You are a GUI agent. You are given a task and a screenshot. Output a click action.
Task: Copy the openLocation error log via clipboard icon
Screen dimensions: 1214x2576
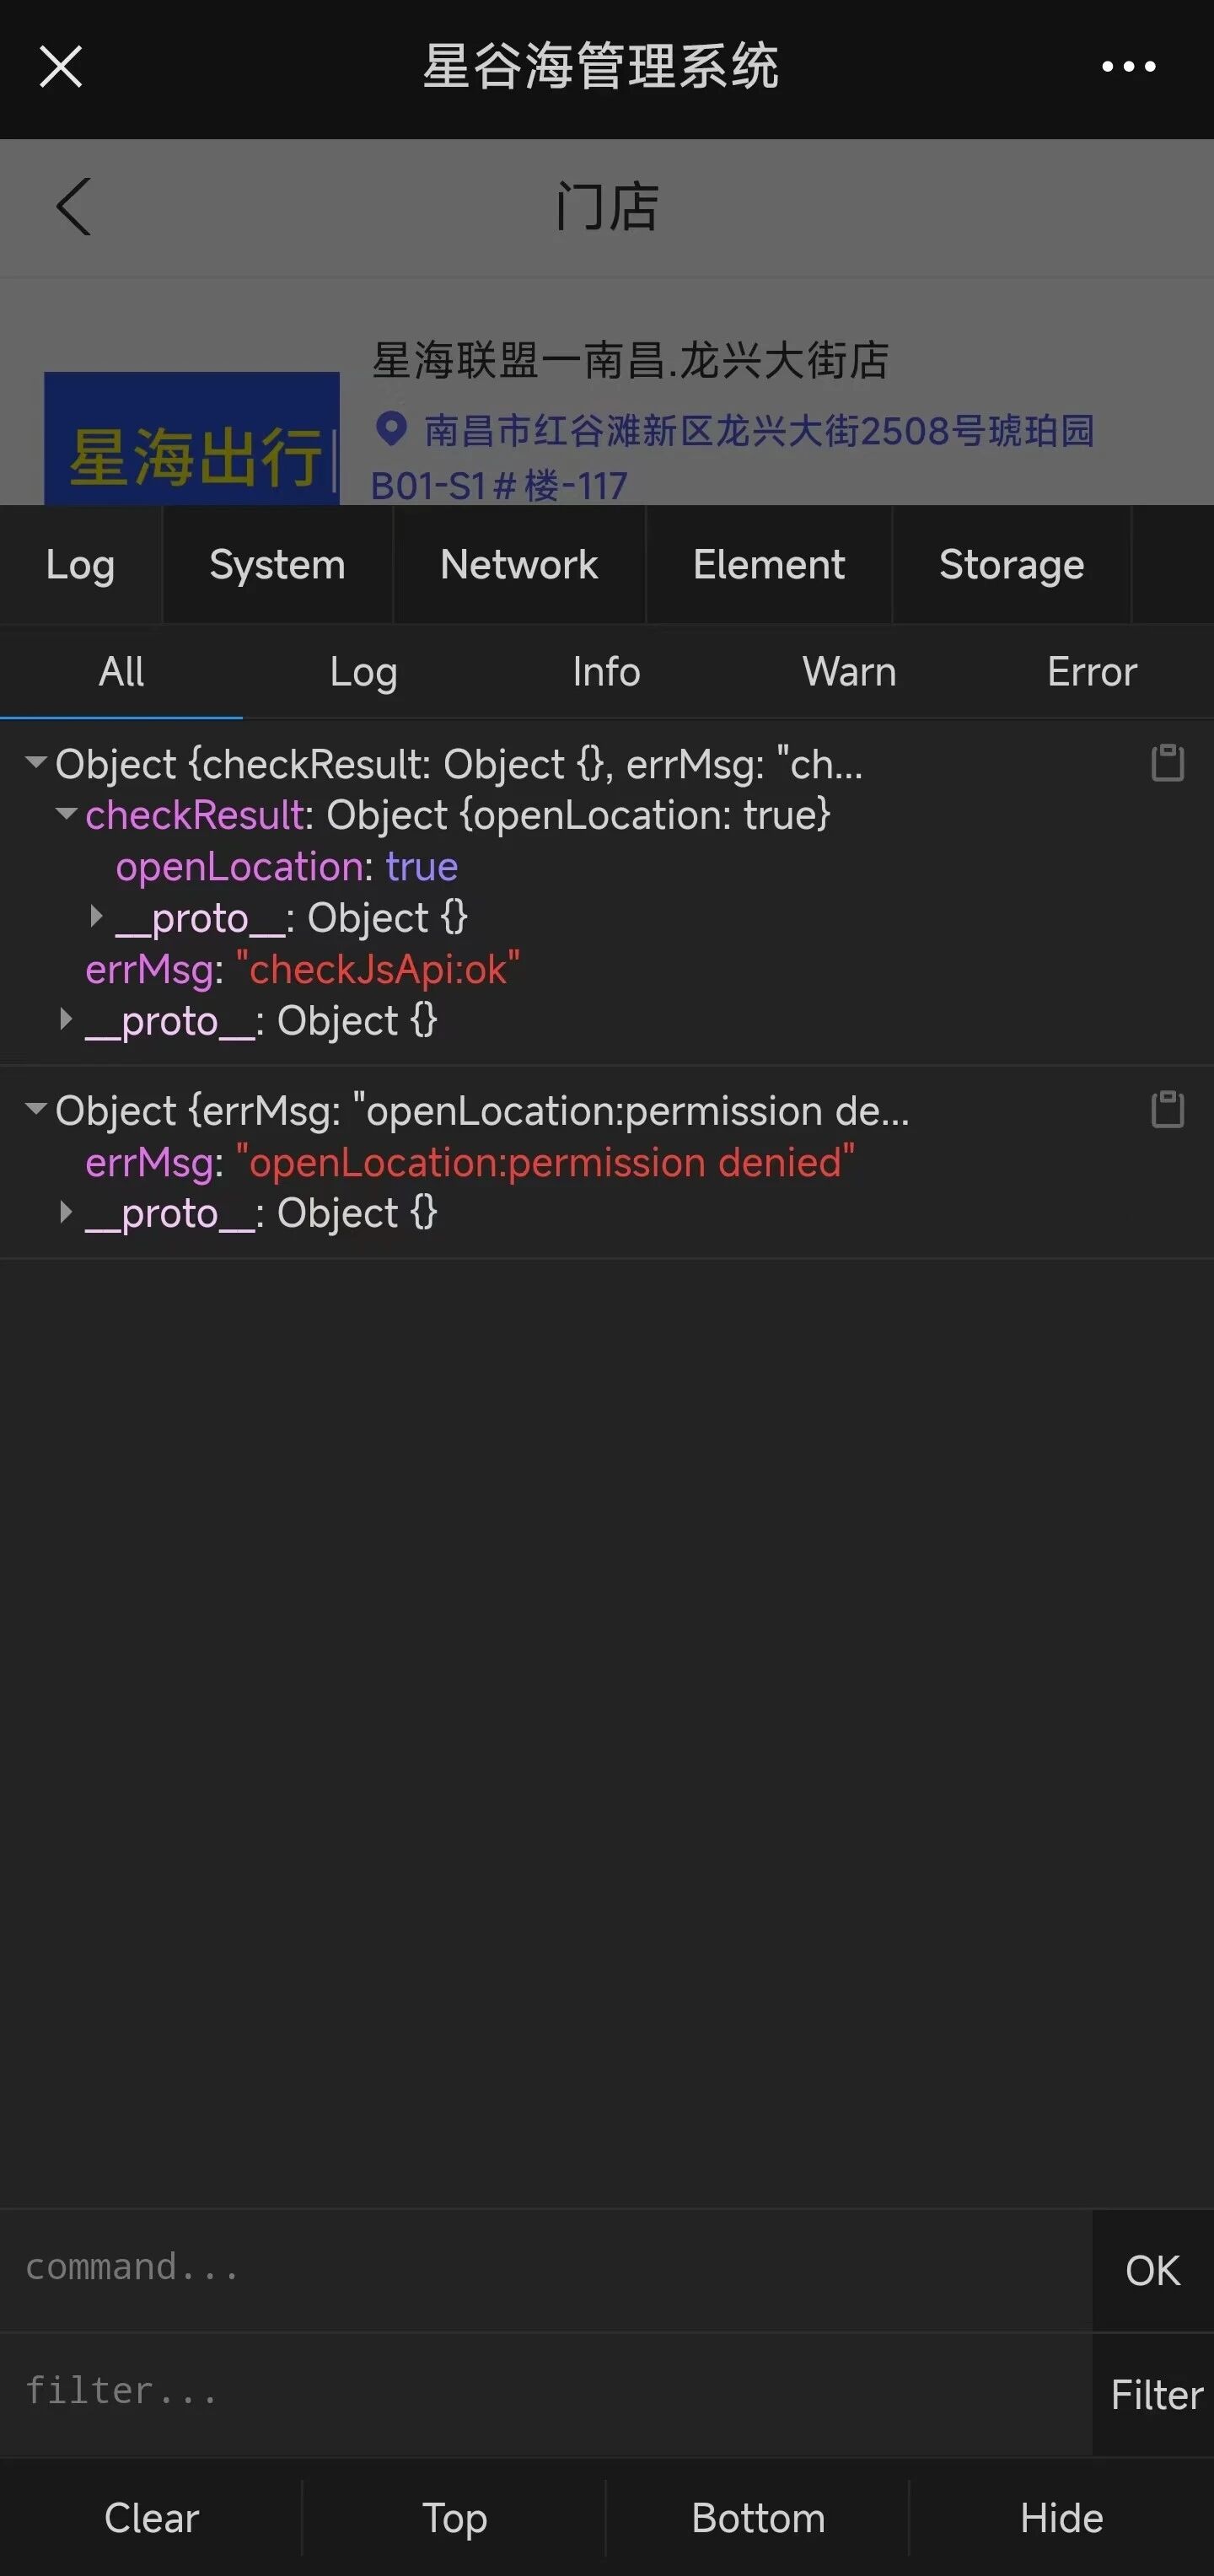(1167, 1110)
